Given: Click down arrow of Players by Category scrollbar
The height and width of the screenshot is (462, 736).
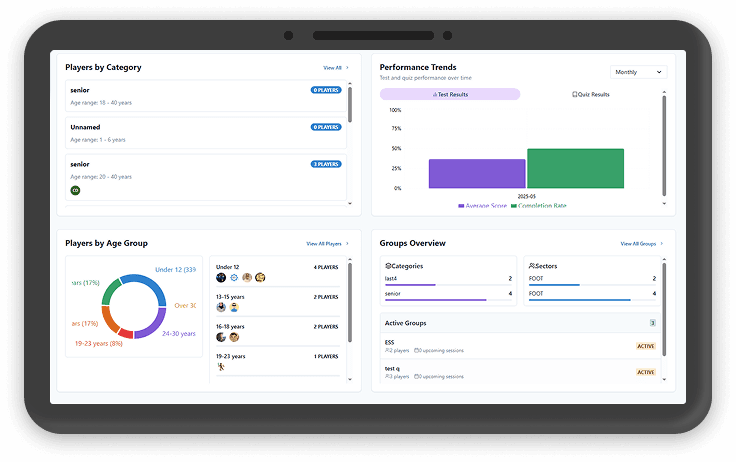Looking at the screenshot, I should coord(350,204).
